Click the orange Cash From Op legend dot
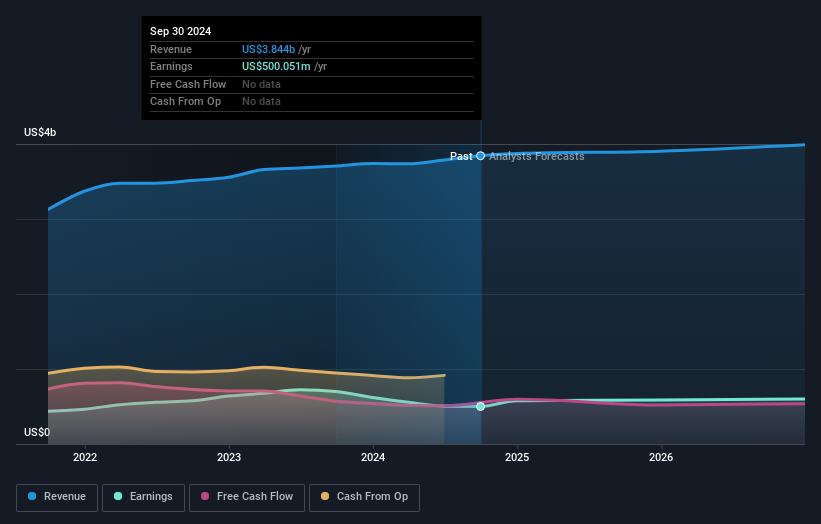The height and width of the screenshot is (524, 821). pyautogui.click(x=325, y=496)
